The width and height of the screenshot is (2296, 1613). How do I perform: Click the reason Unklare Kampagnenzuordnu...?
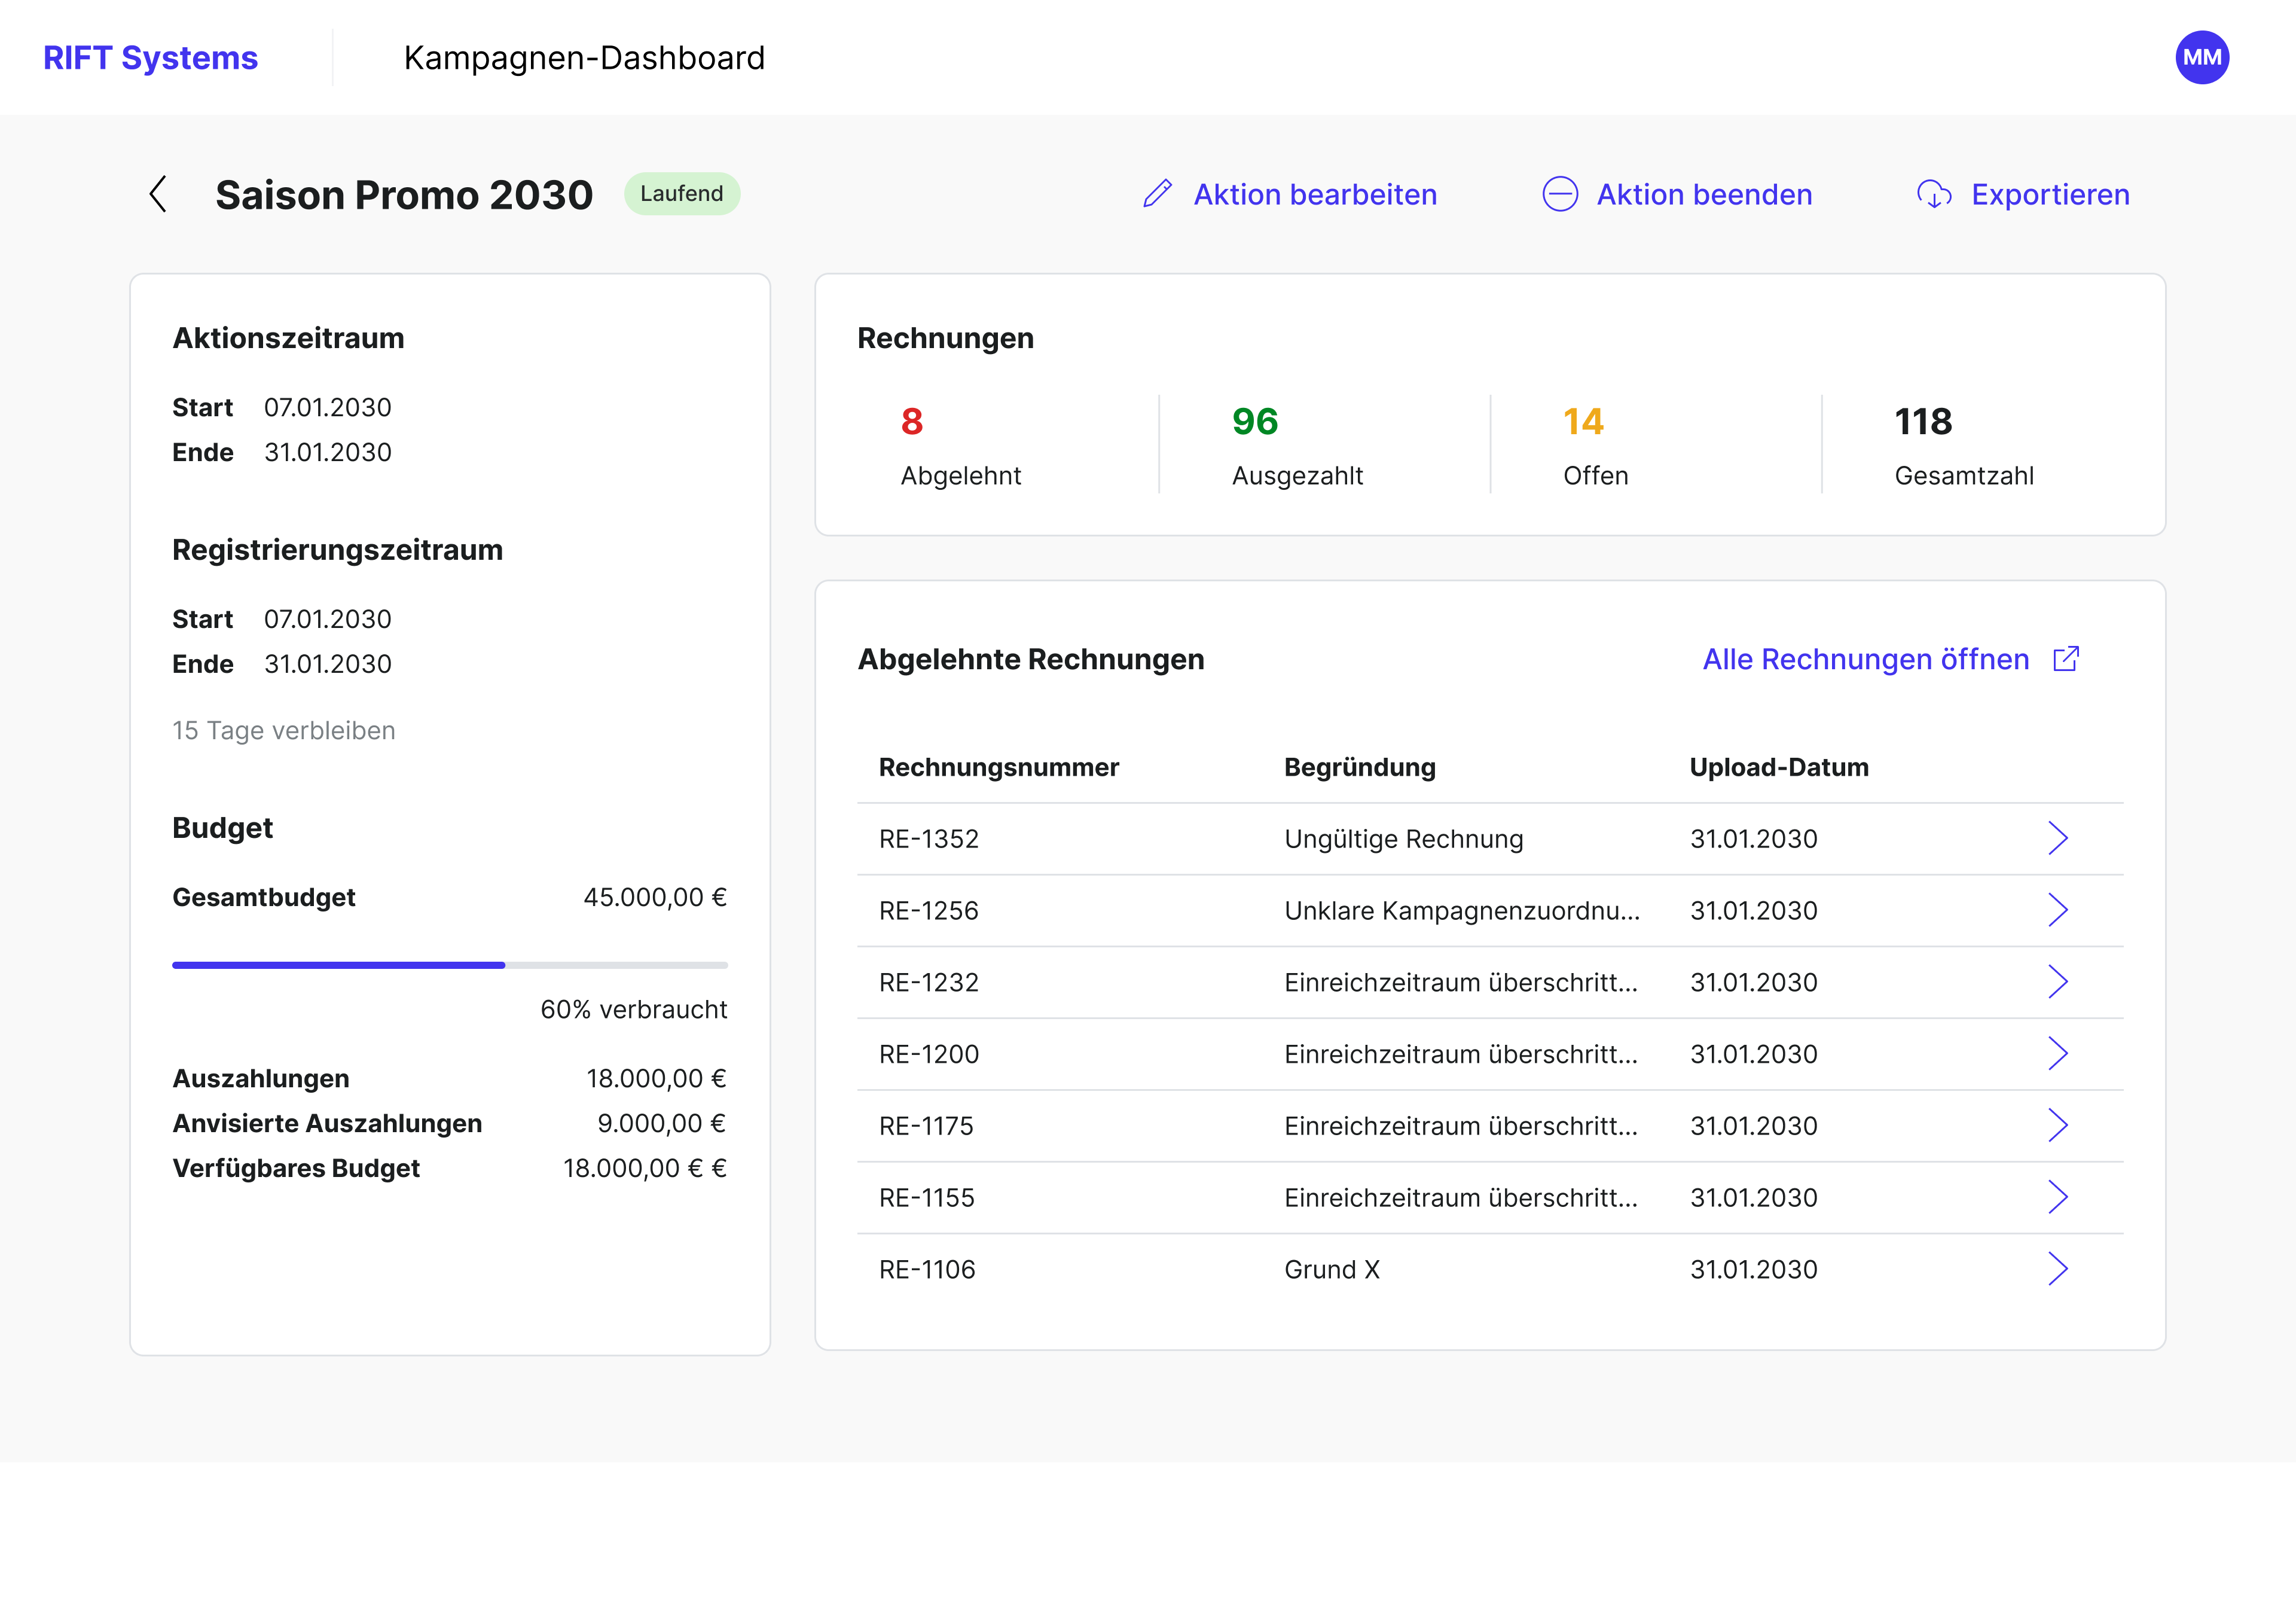(x=1461, y=911)
